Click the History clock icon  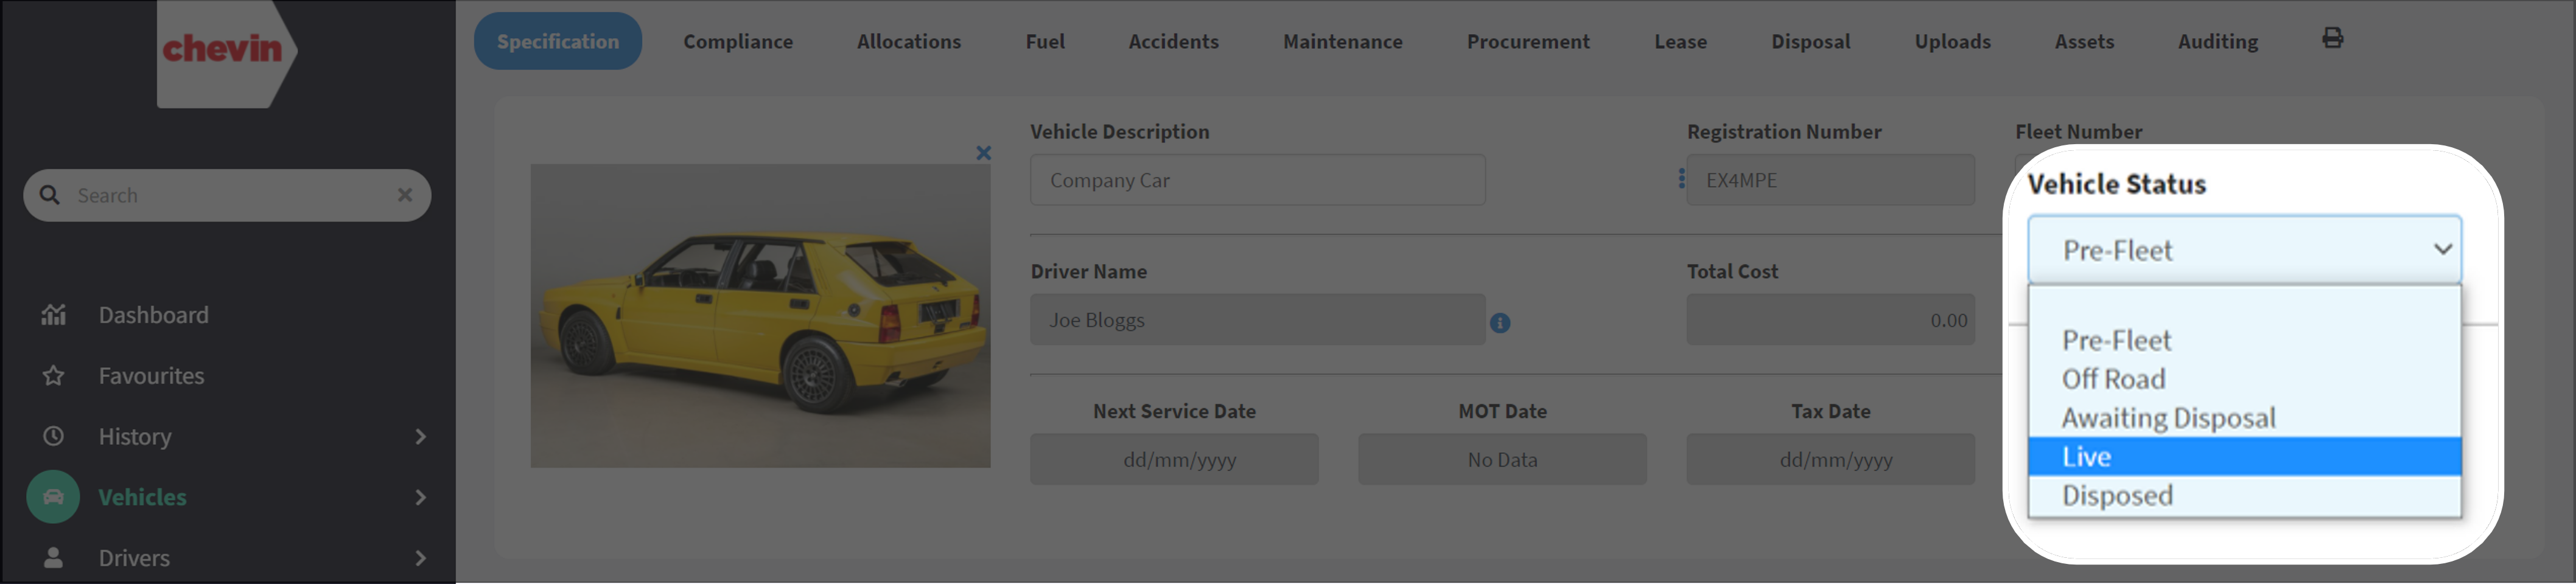click(x=53, y=437)
